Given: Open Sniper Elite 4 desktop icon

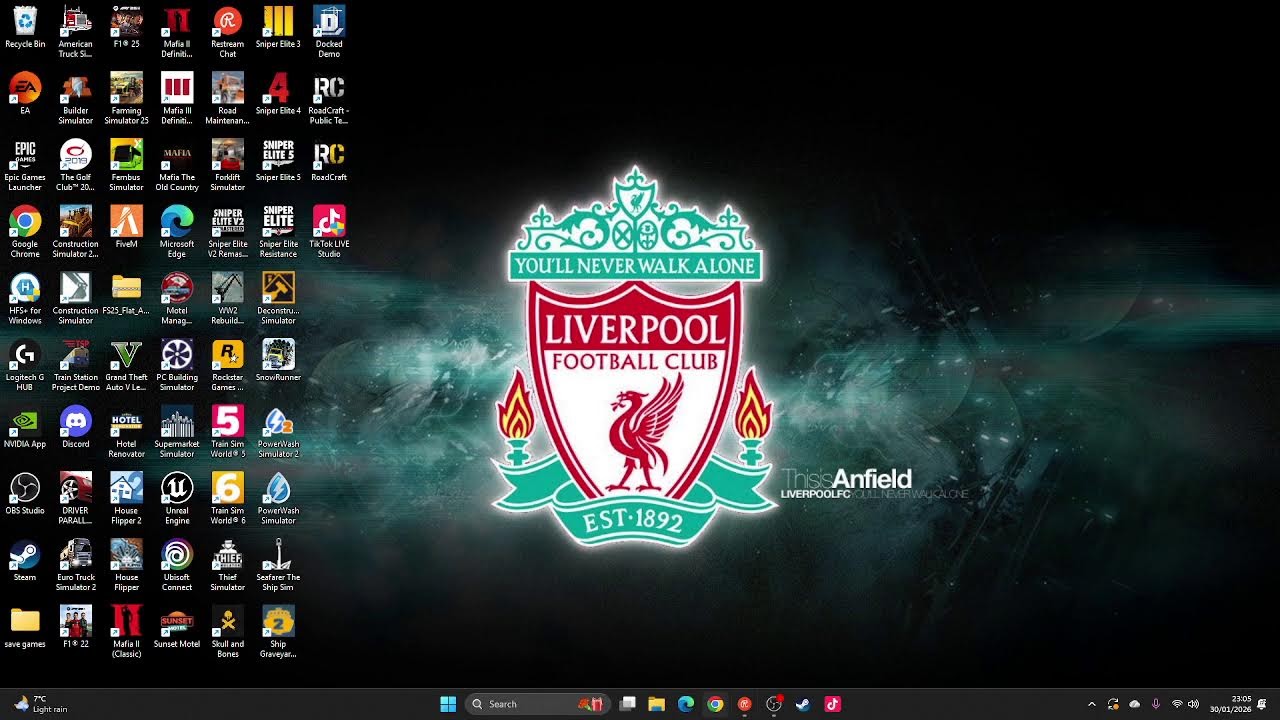Looking at the screenshot, I should 278,94.
